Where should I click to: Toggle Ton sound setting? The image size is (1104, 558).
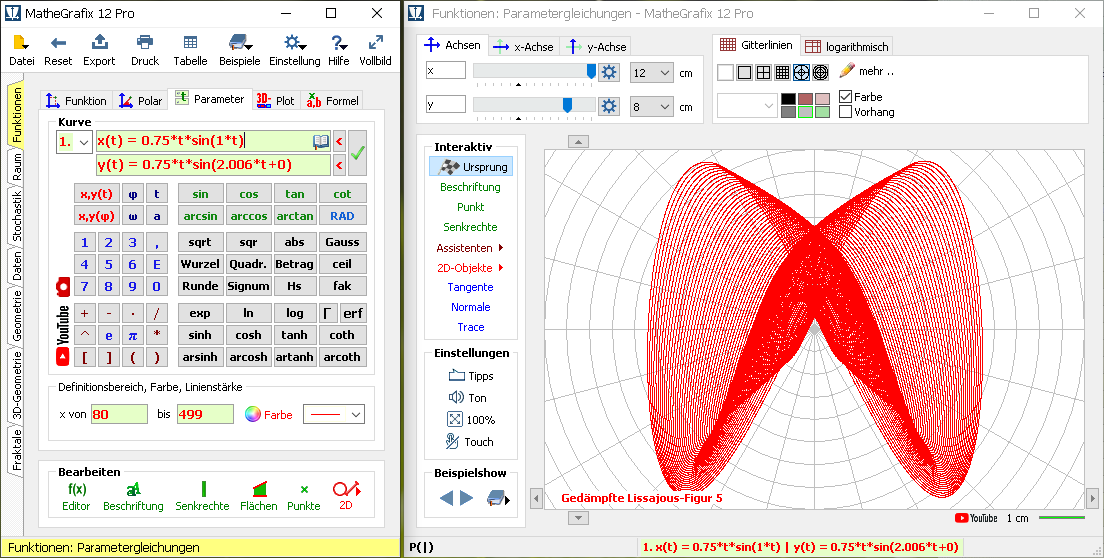click(468, 398)
